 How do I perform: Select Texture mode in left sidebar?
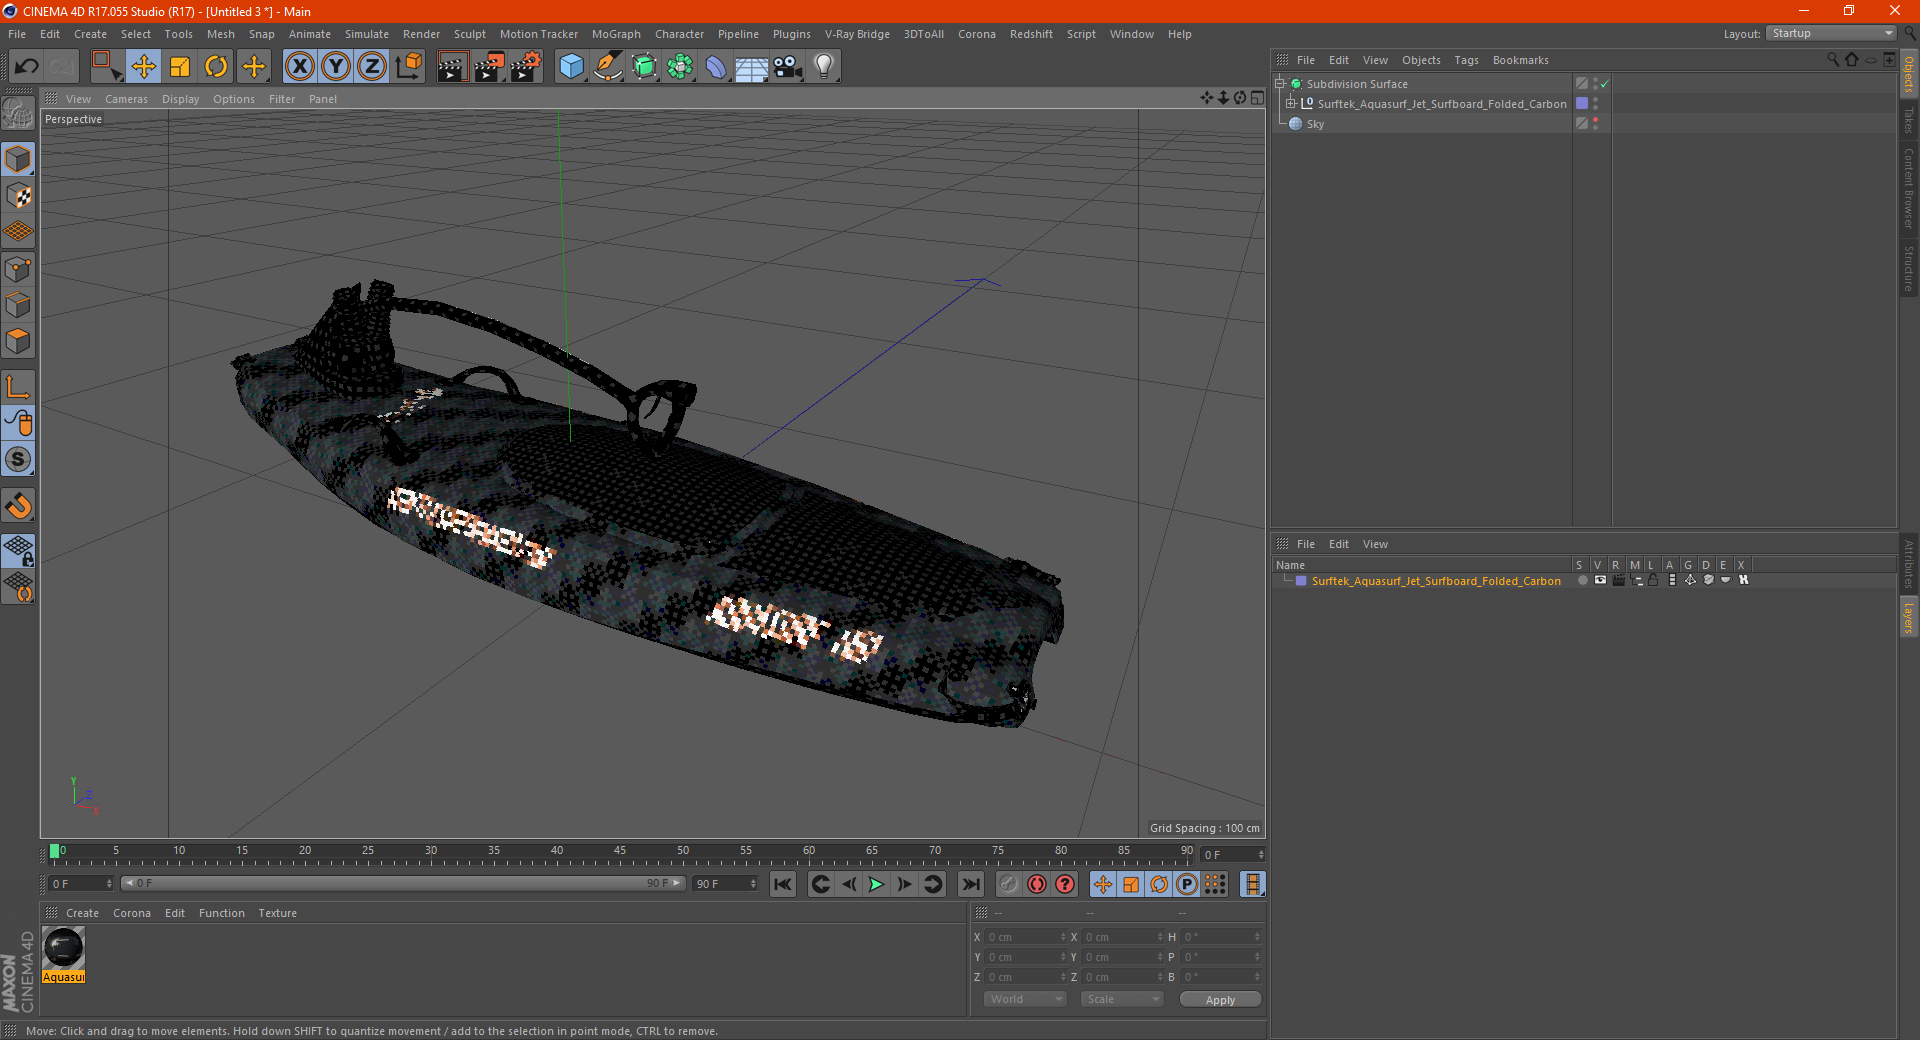tap(18, 196)
